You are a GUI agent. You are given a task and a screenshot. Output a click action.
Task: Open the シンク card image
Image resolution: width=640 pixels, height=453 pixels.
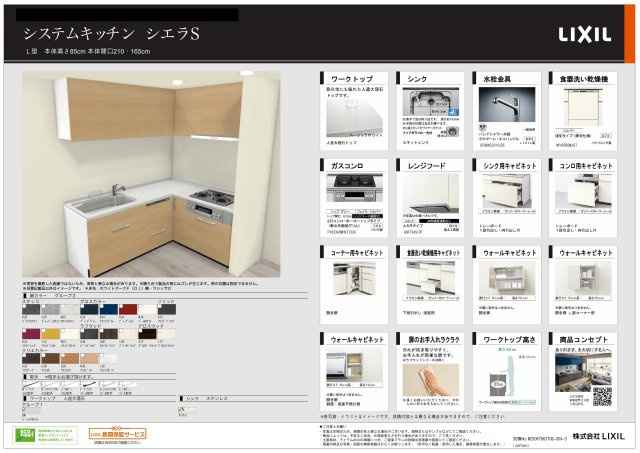[x=431, y=101]
